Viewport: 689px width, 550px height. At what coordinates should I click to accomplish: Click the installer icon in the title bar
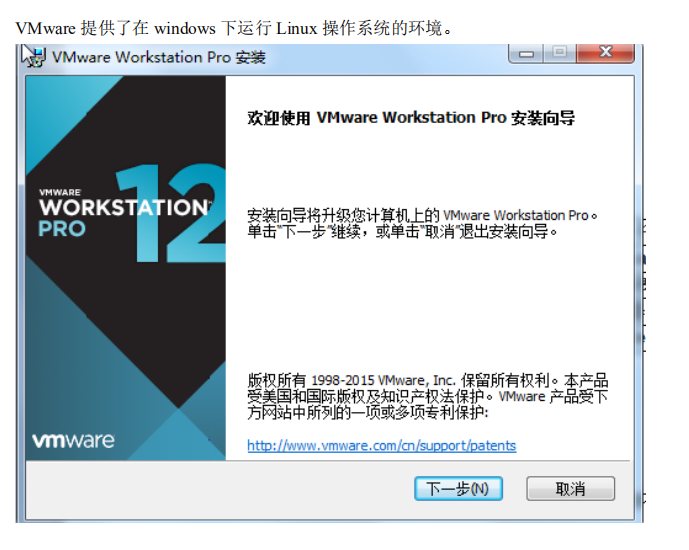[34, 56]
